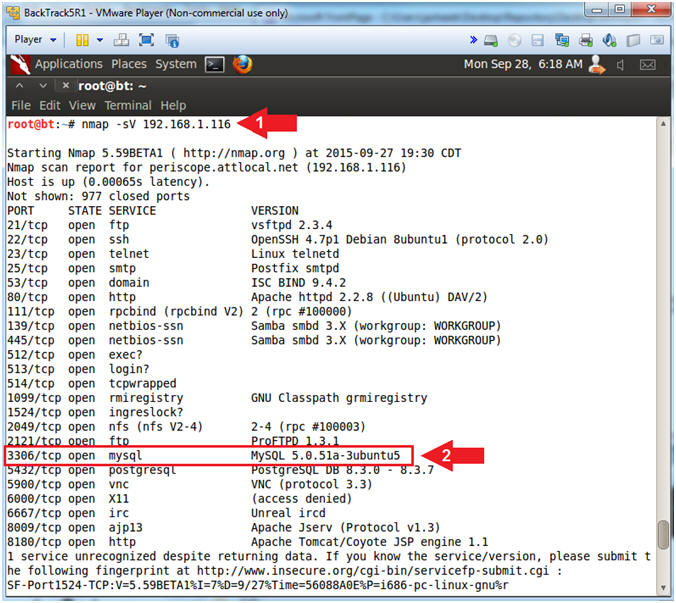
Task: Open the terminal Edit menu
Action: [x=50, y=105]
